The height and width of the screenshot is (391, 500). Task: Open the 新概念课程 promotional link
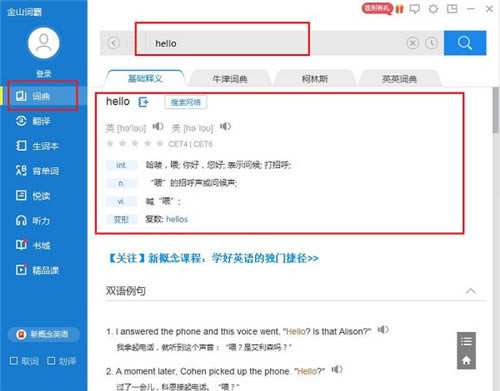tap(213, 258)
